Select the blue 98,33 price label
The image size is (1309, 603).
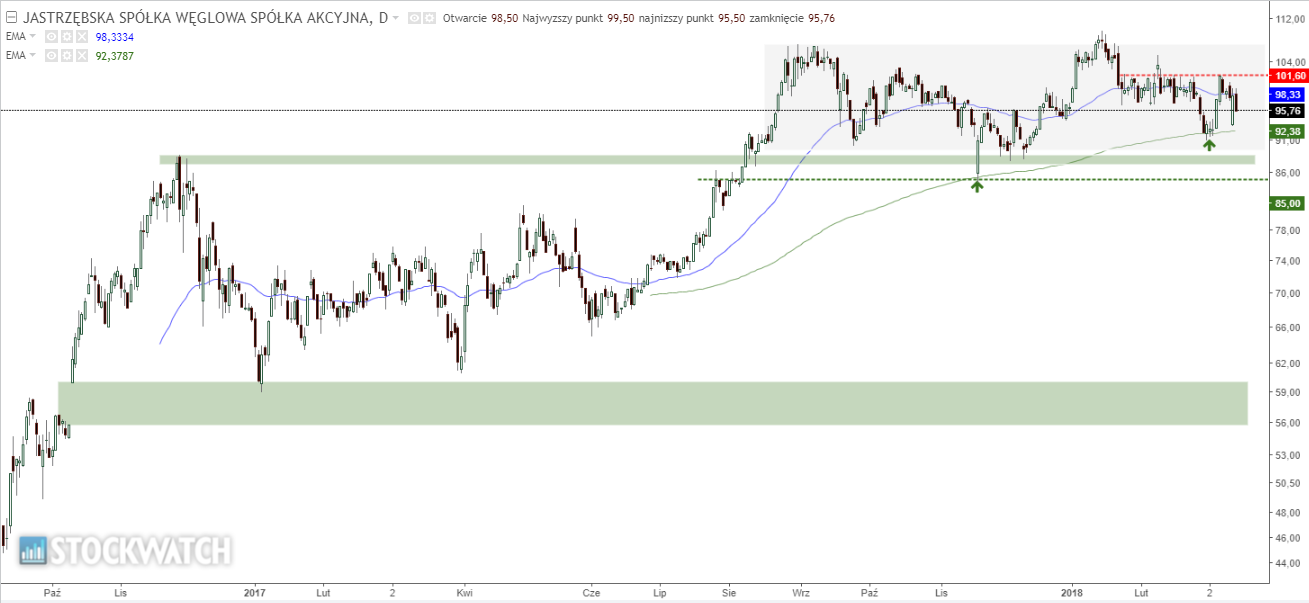point(1287,94)
